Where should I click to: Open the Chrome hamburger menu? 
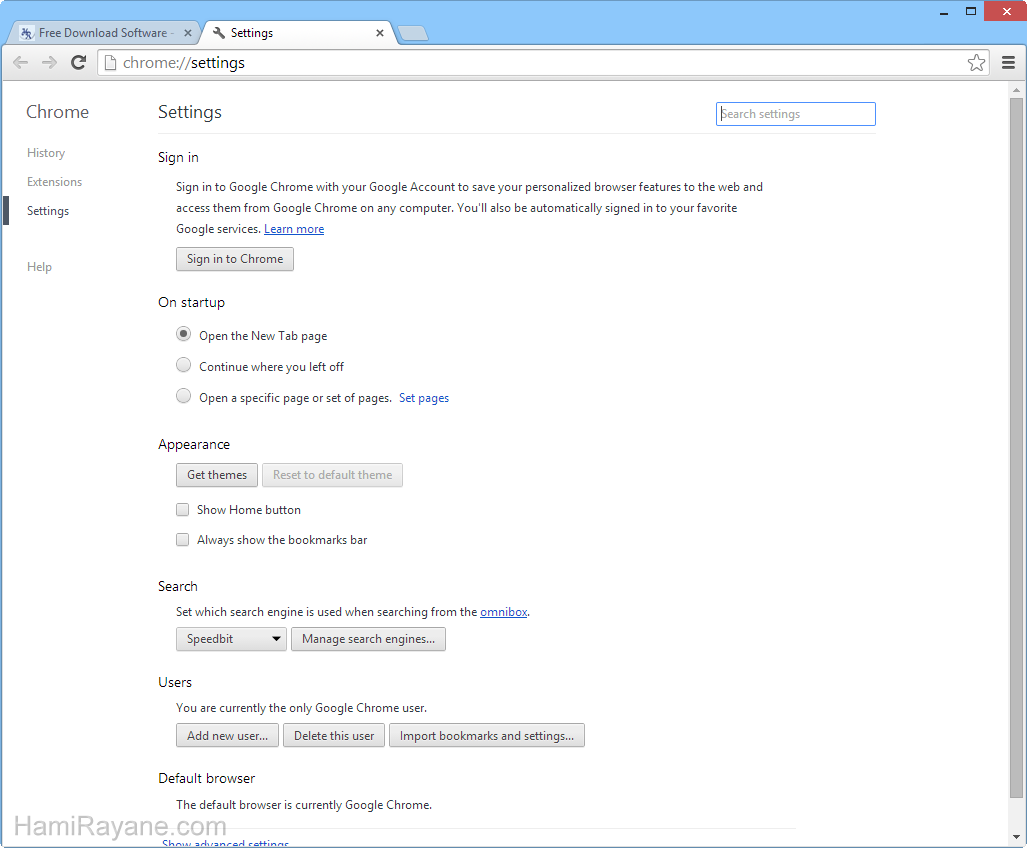(x=1008, y=63)
